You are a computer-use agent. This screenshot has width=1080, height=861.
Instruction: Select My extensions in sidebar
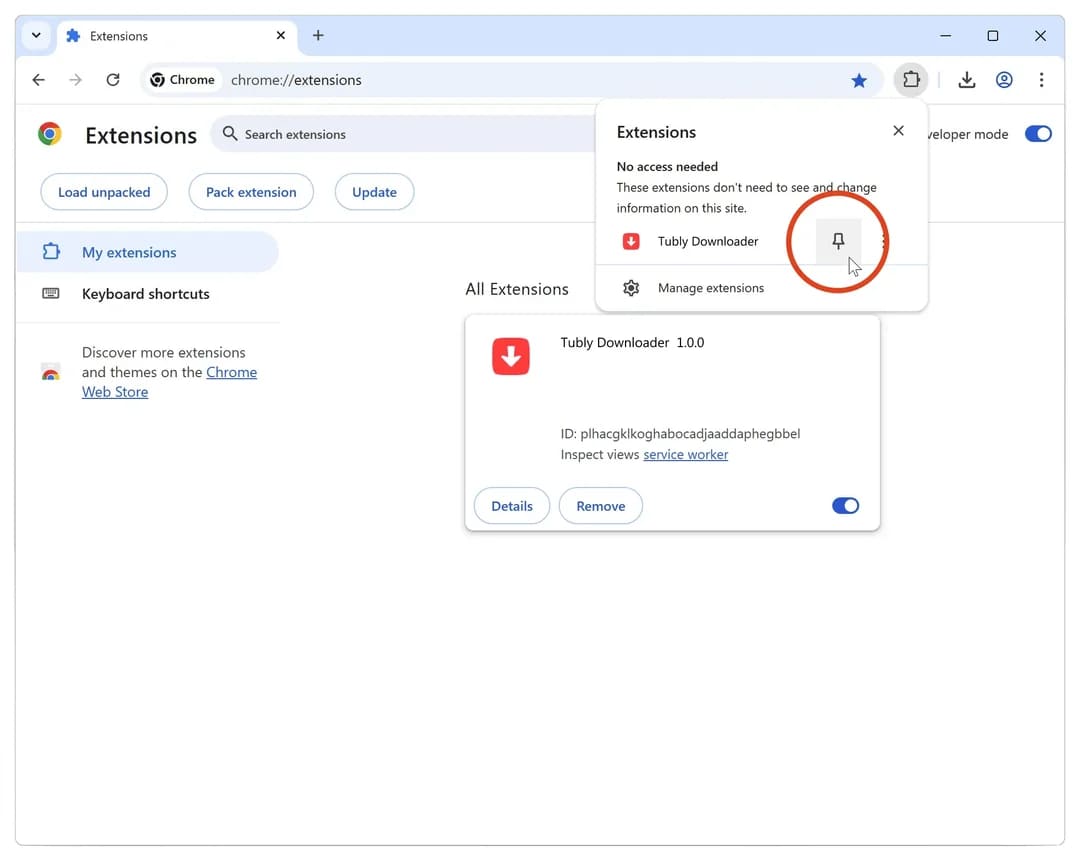(x=147, y=252)
